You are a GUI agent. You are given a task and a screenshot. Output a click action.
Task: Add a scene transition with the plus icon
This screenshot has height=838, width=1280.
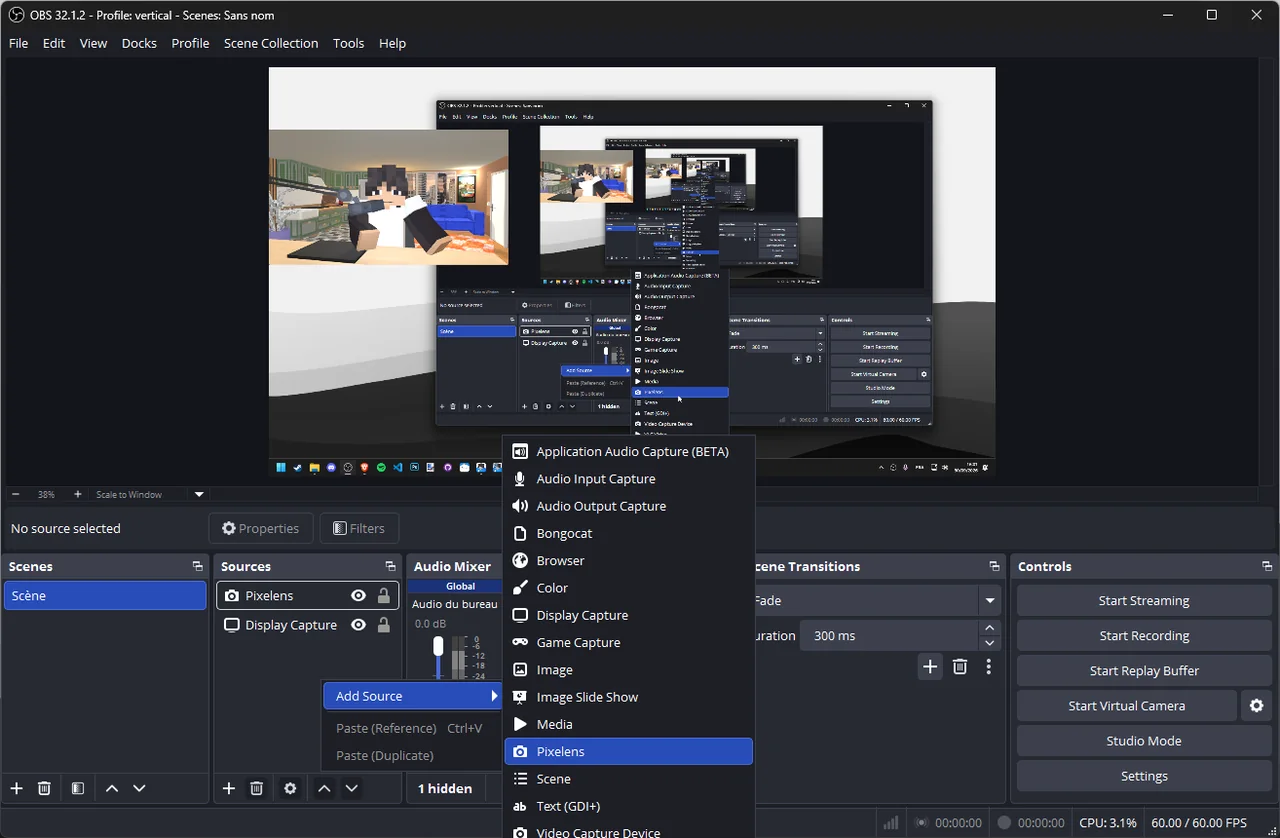pyautogui.click(x=930, y=666)
